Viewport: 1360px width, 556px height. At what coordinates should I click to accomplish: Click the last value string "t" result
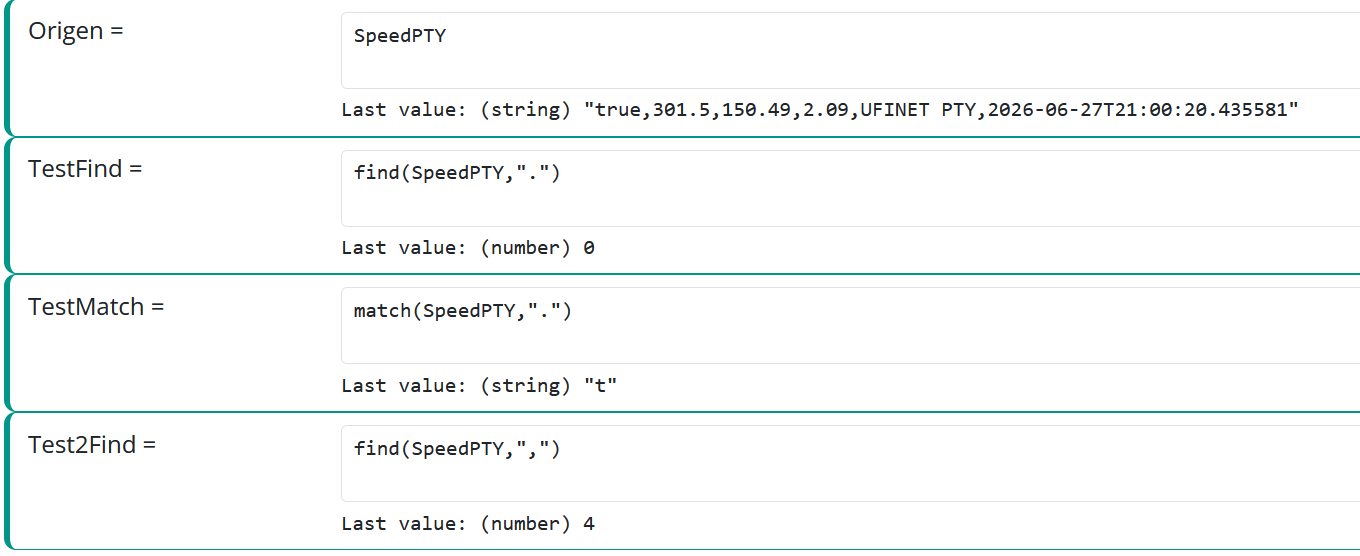coord(600,386)
